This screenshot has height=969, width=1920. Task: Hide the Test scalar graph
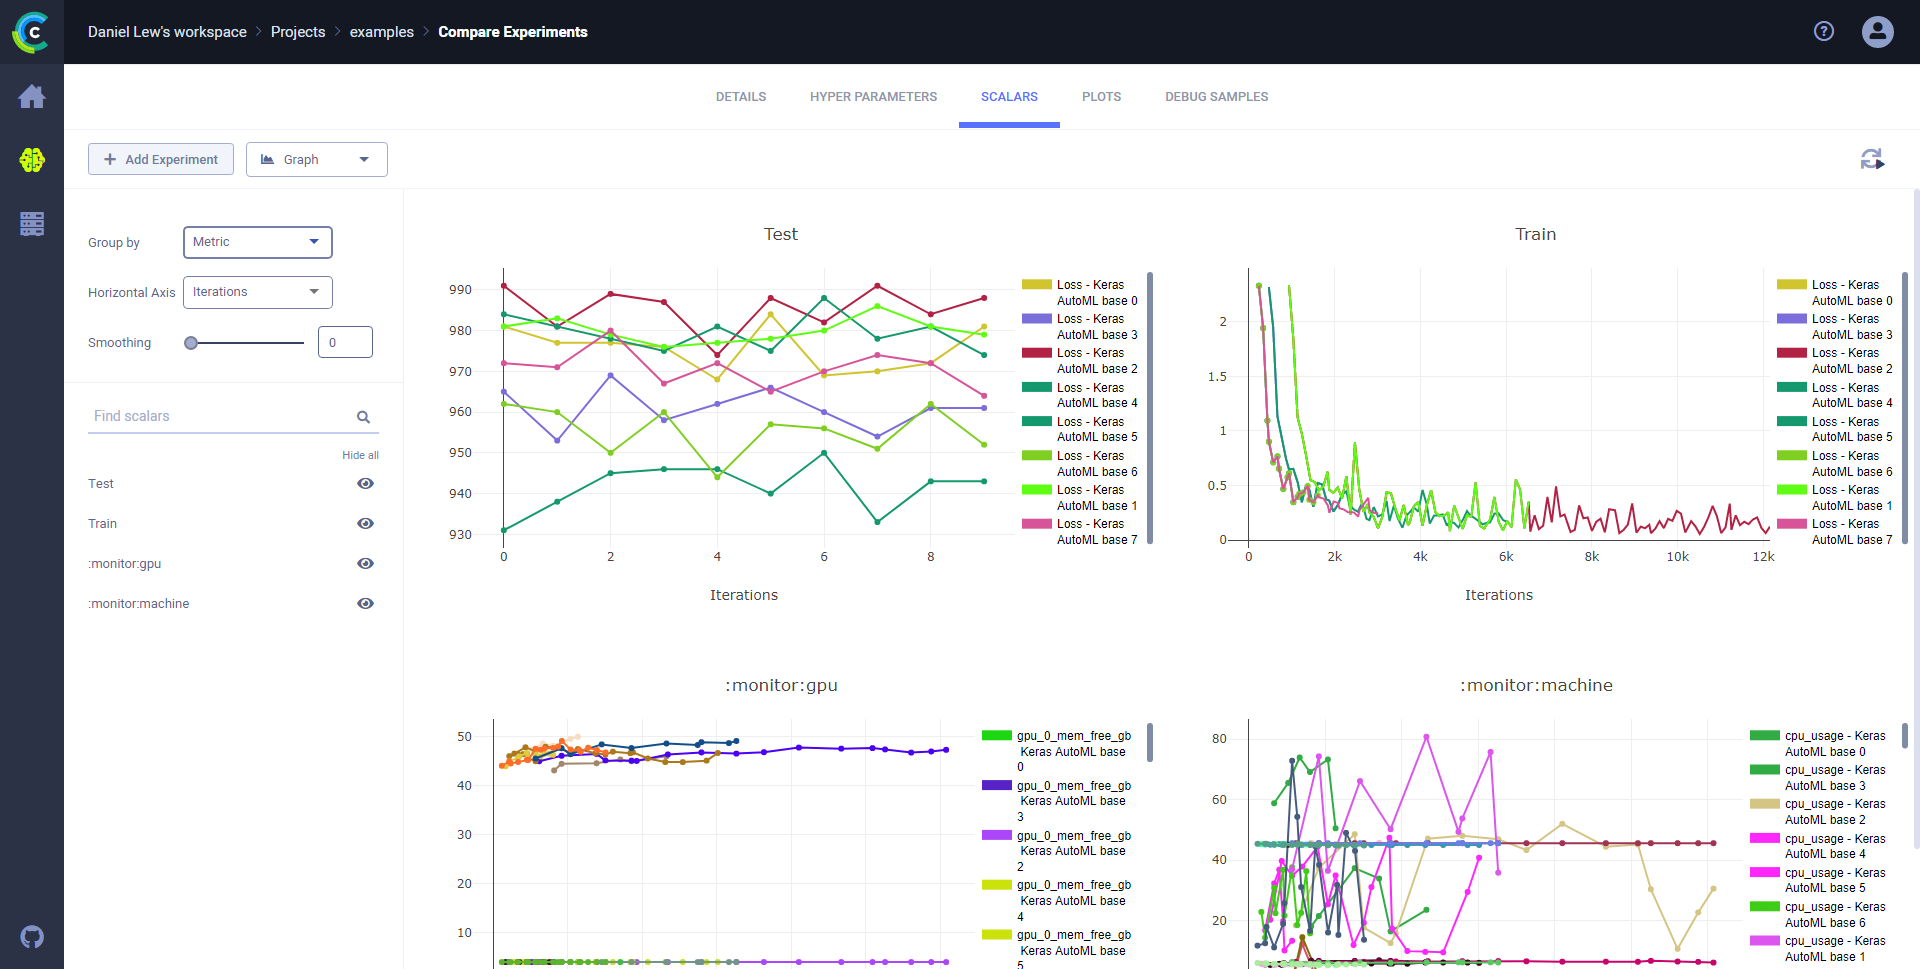coord(366,484)
